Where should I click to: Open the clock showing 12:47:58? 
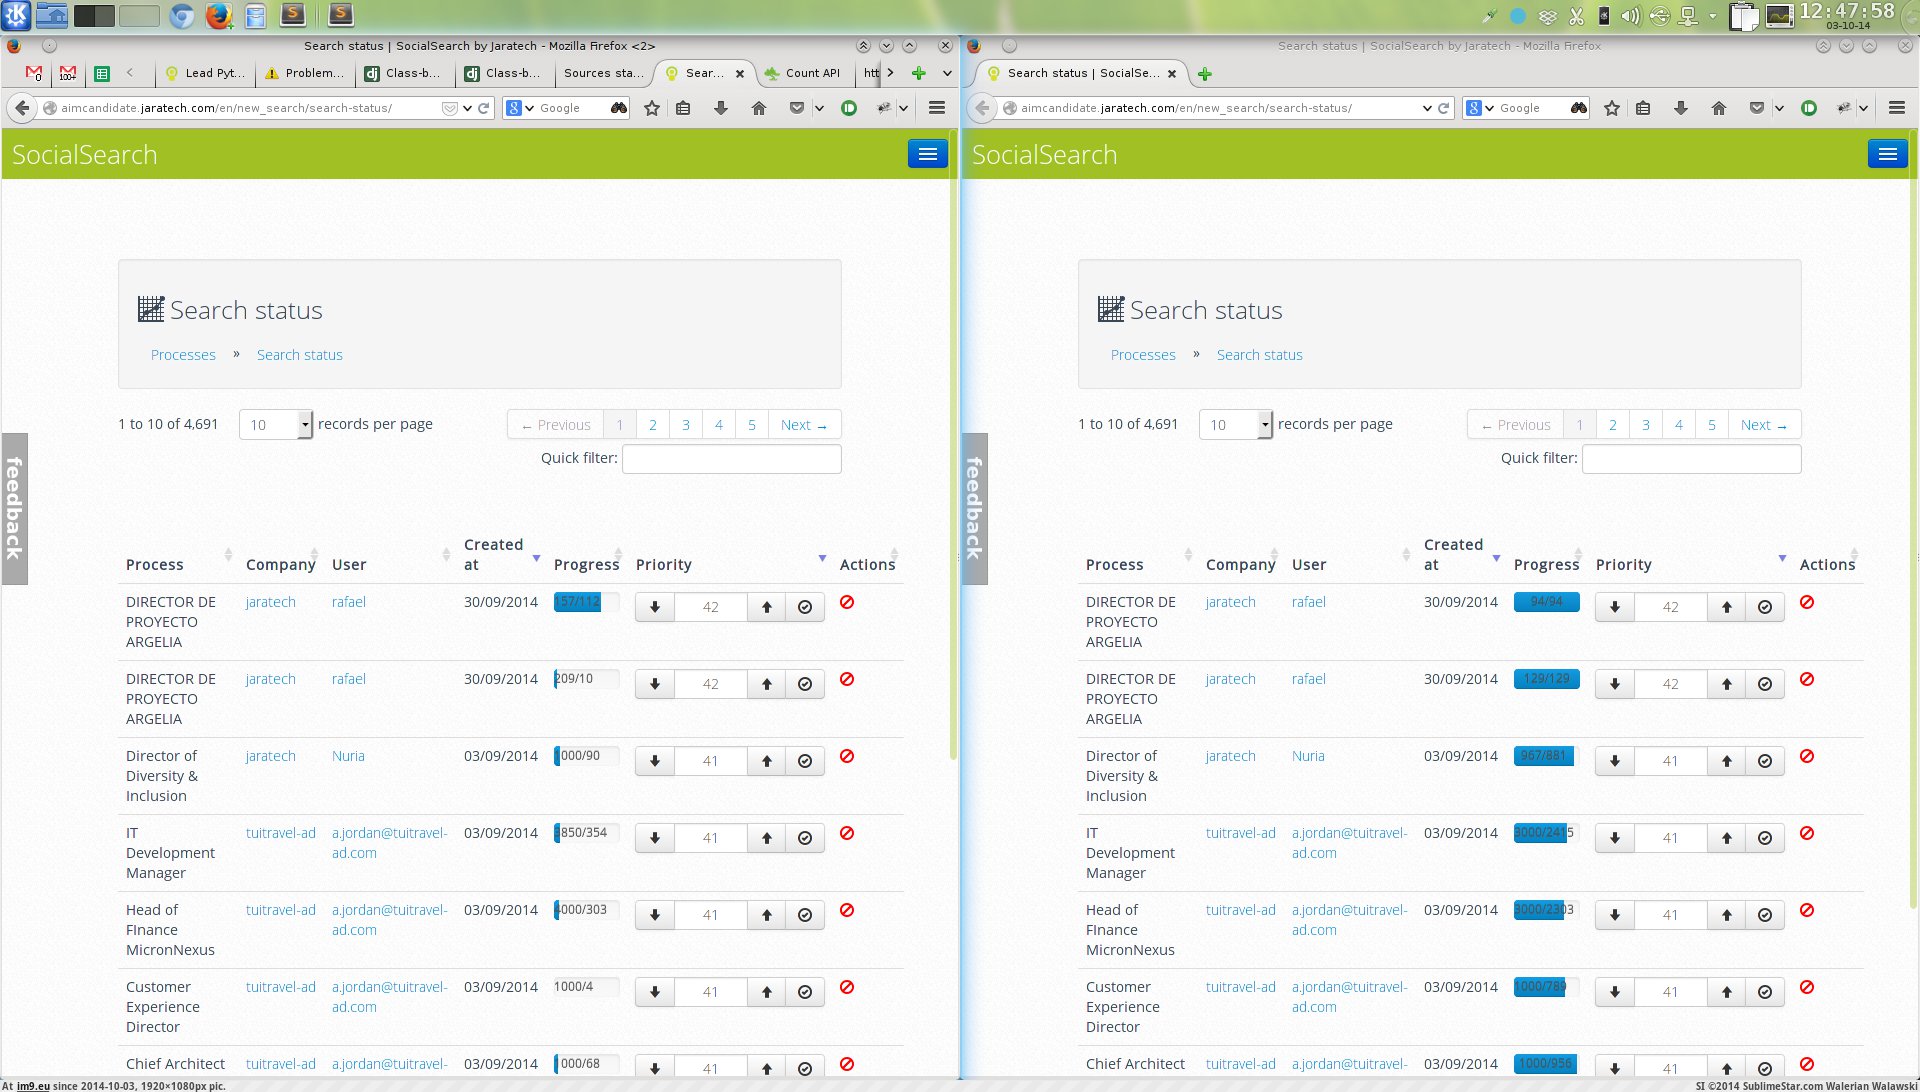point(1847,15)
